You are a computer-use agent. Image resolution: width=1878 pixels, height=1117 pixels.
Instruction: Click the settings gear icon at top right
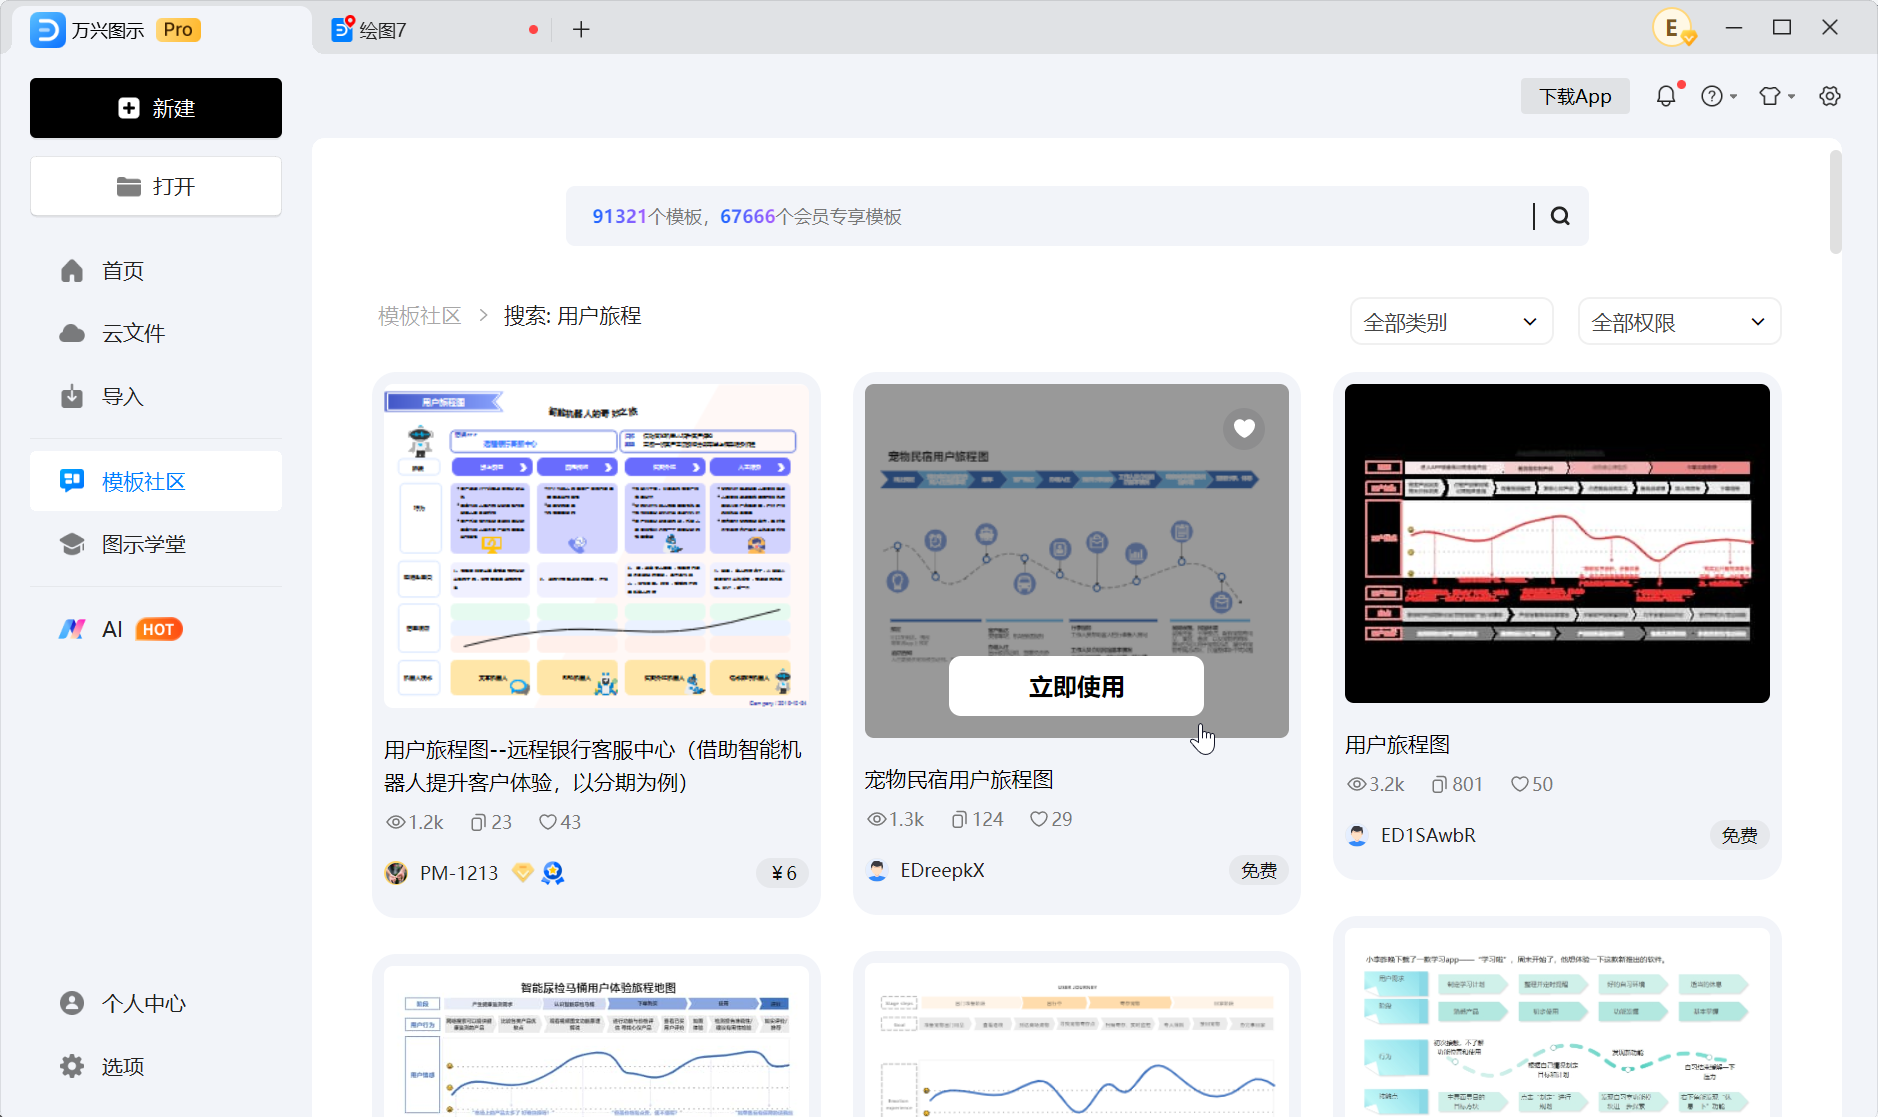click(x=1830, y=96)
